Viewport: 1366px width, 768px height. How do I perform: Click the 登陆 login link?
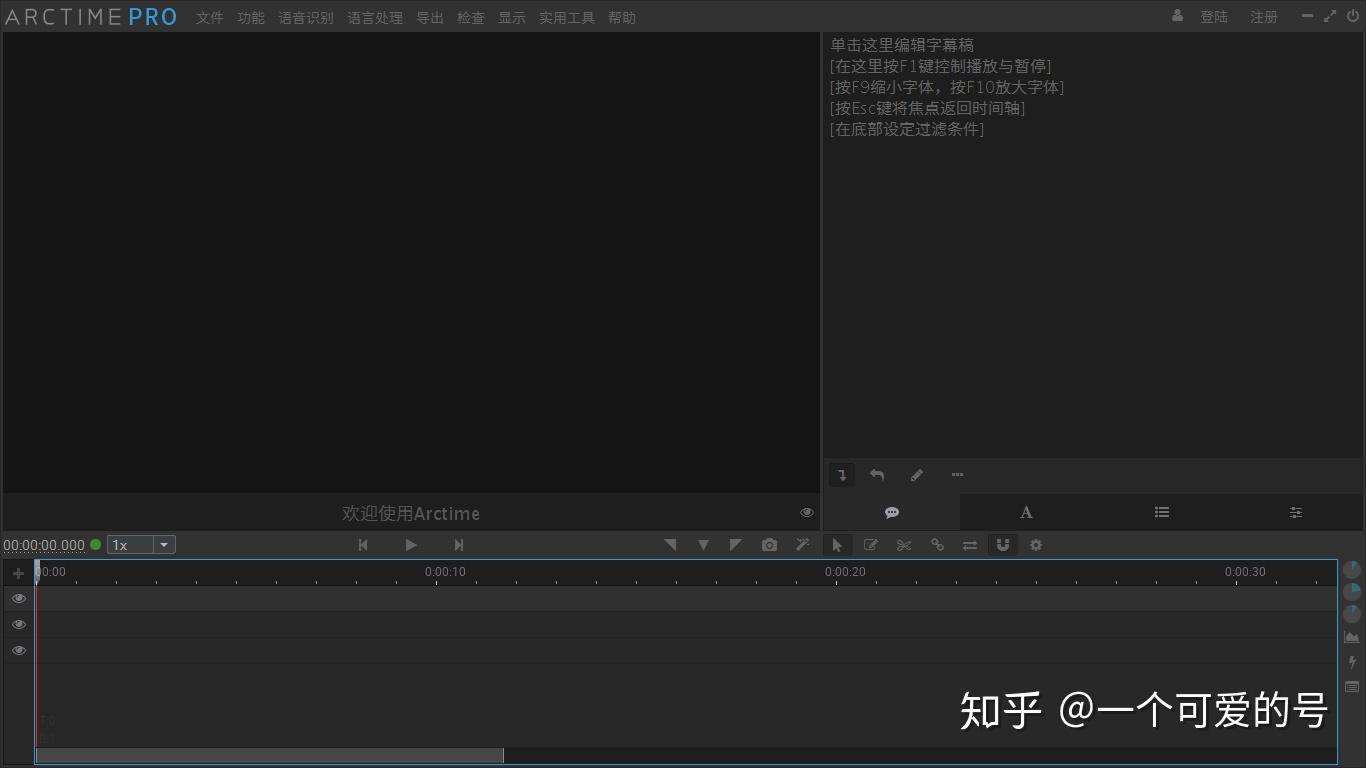[1214, 17]
